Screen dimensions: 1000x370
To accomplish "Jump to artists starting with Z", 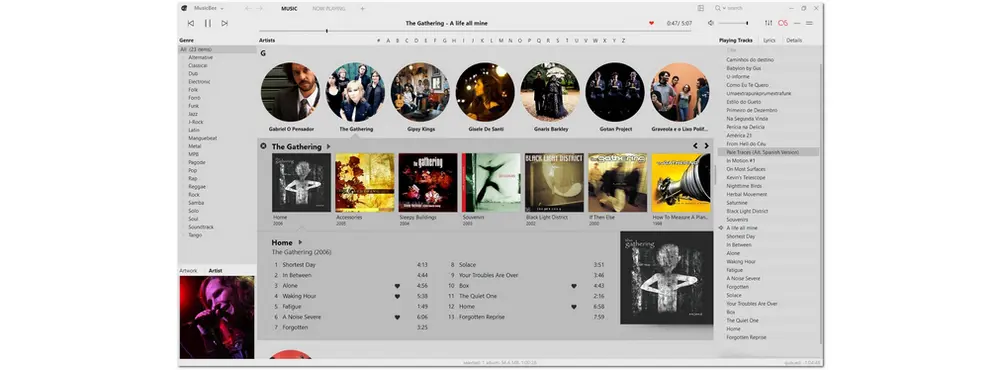I will (623, 40).
